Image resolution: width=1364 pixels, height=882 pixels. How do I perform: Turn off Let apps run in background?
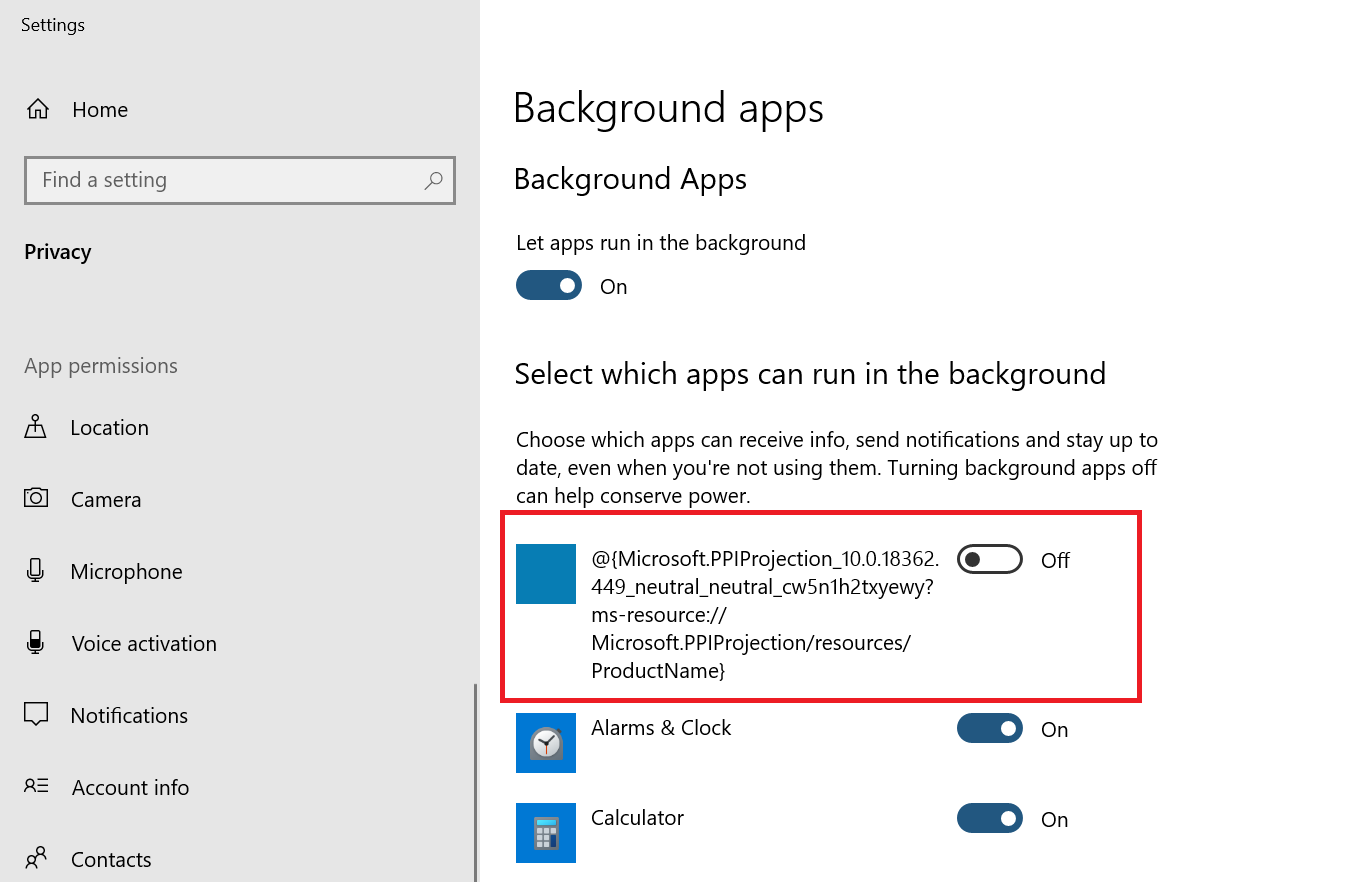(x=549, y=286)
